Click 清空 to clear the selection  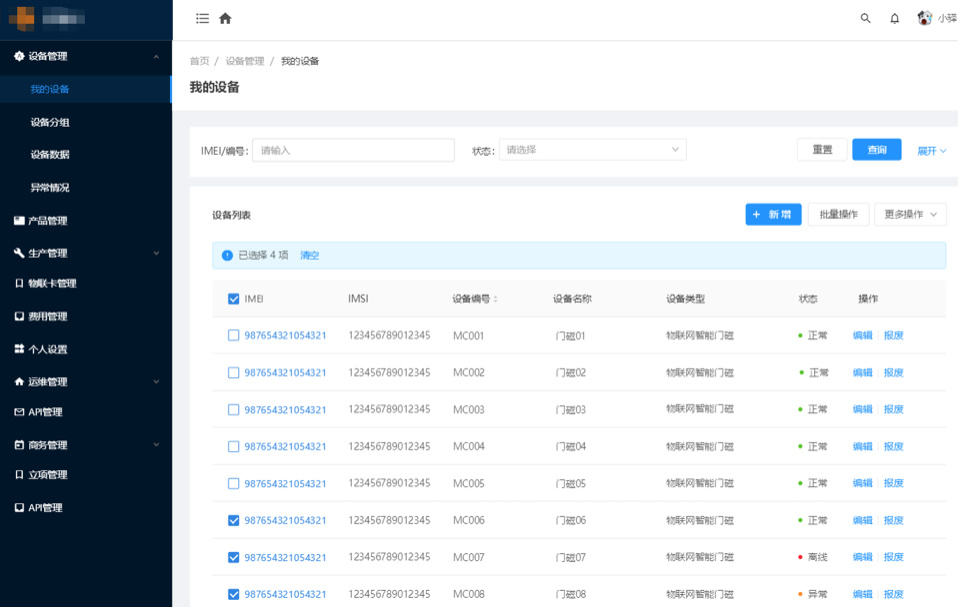tap(310, 255)
